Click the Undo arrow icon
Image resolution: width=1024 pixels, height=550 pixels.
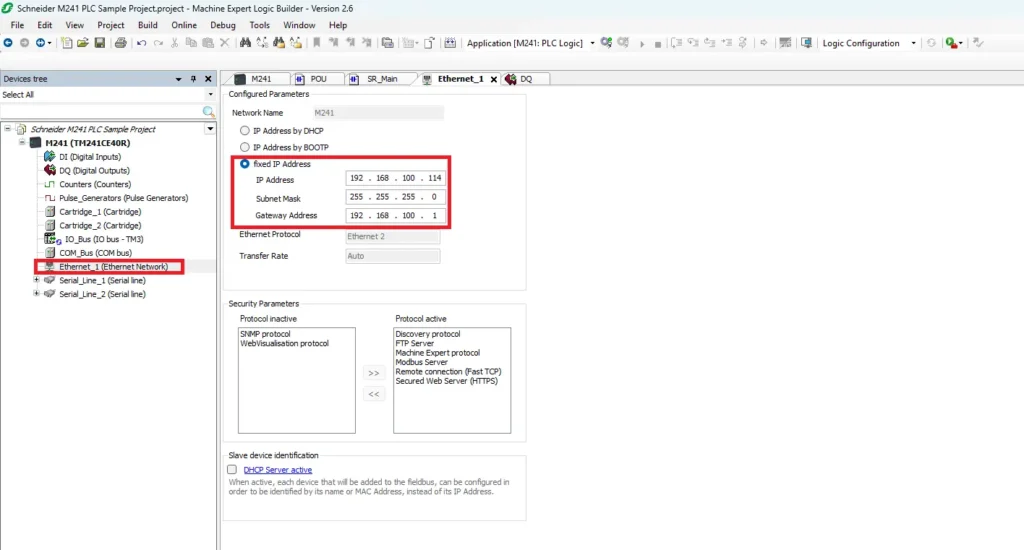click(x=141, y=43)
